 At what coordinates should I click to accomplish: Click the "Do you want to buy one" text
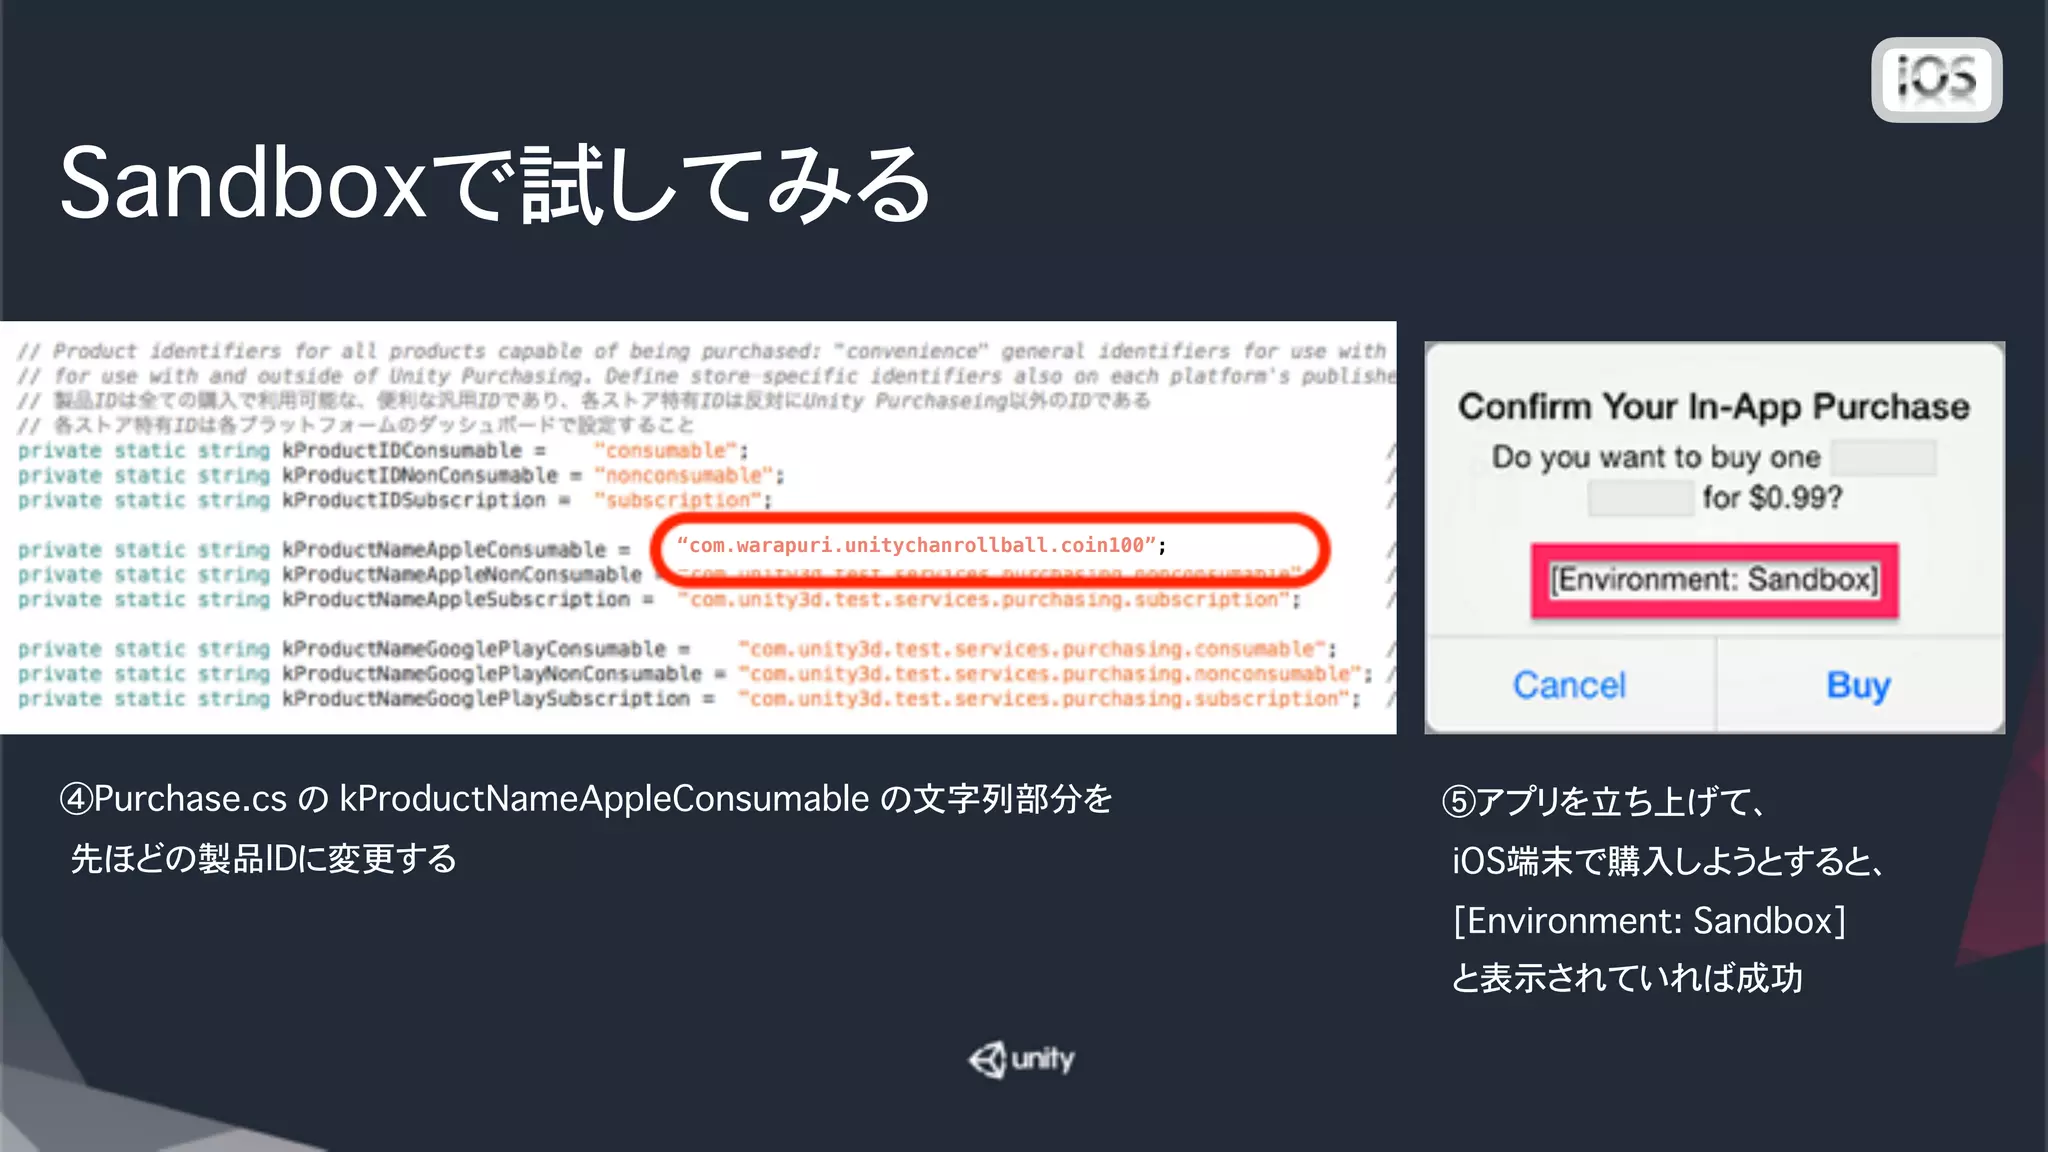tap(1656, 457)
